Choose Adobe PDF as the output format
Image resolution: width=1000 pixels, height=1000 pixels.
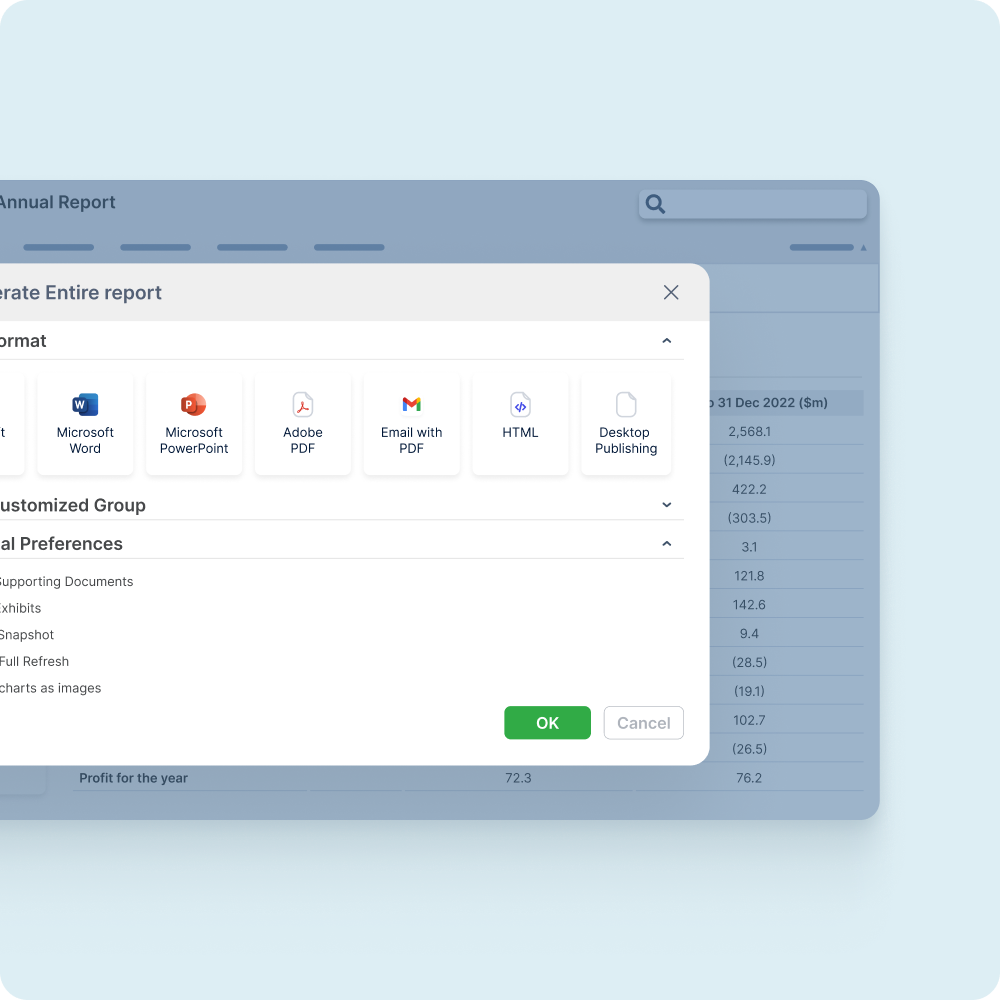pyautogui.click(x=302, y=424)
